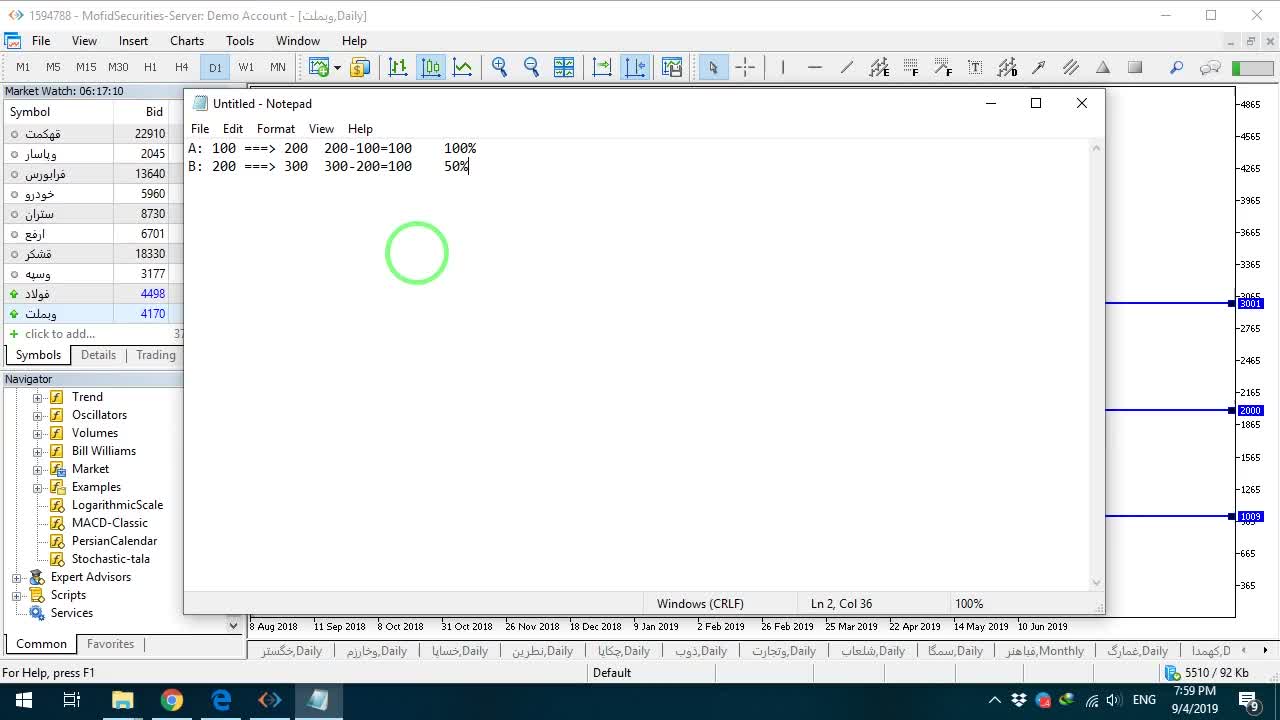Viewport: 1280px width, 720px height.
Task: Select the Stochastic-tala indicator
Action: (x=110, y=559)
